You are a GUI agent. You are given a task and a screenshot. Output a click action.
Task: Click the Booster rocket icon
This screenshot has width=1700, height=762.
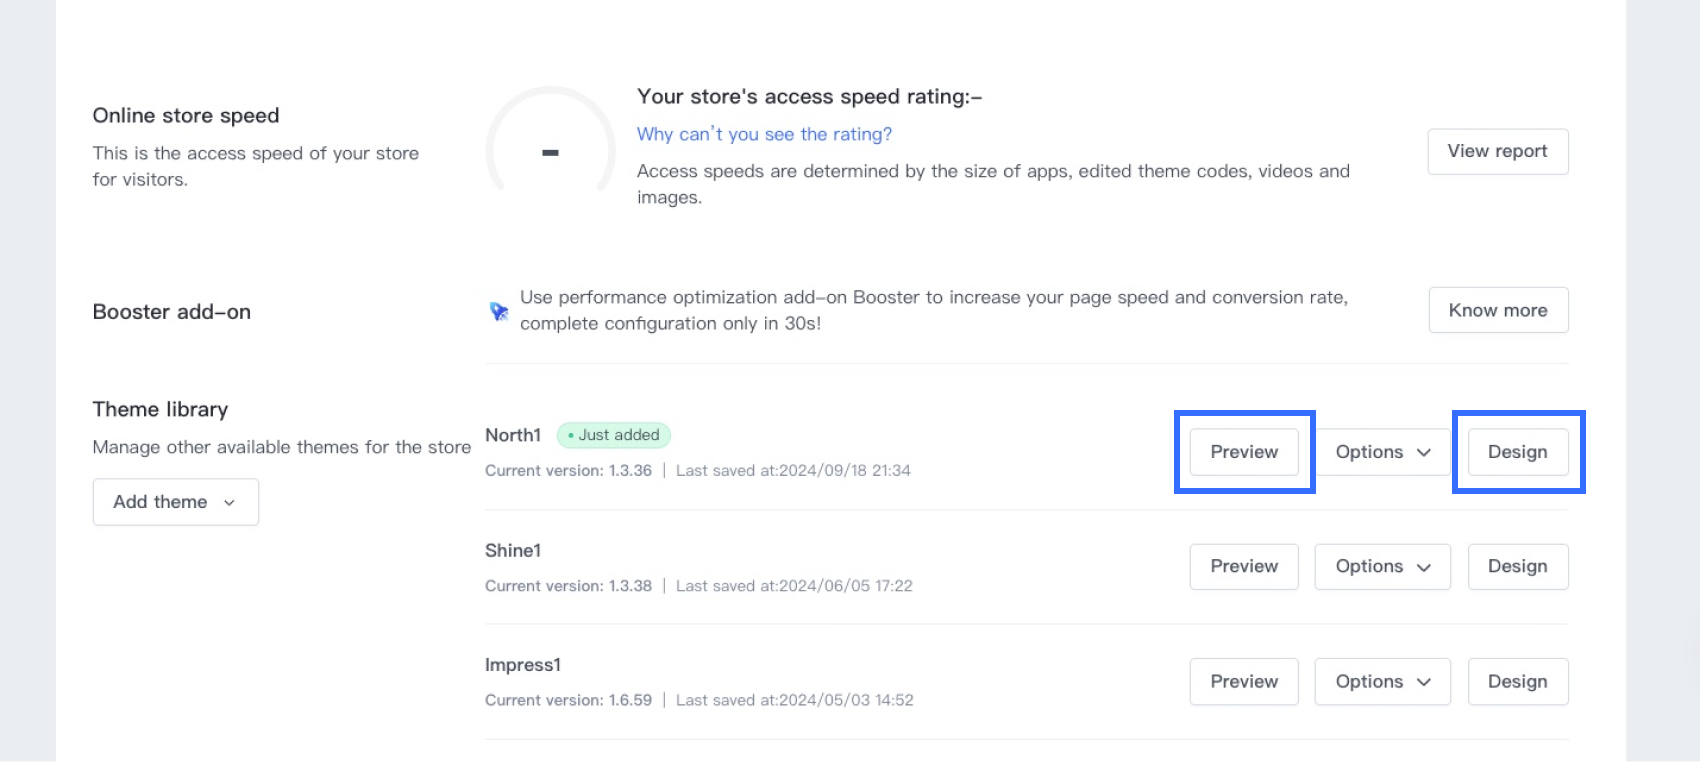pos(498,311)
